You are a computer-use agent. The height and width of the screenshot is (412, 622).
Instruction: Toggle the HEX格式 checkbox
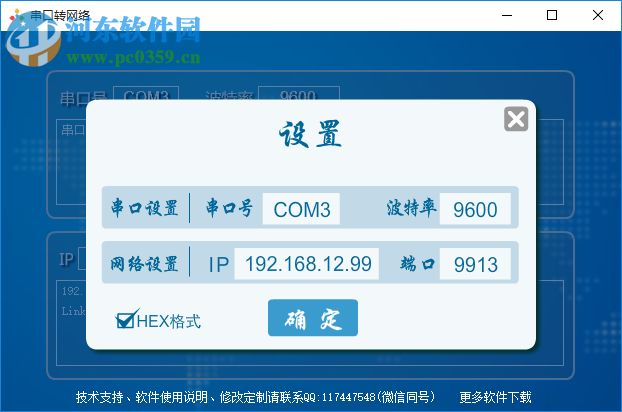point(127,320)
